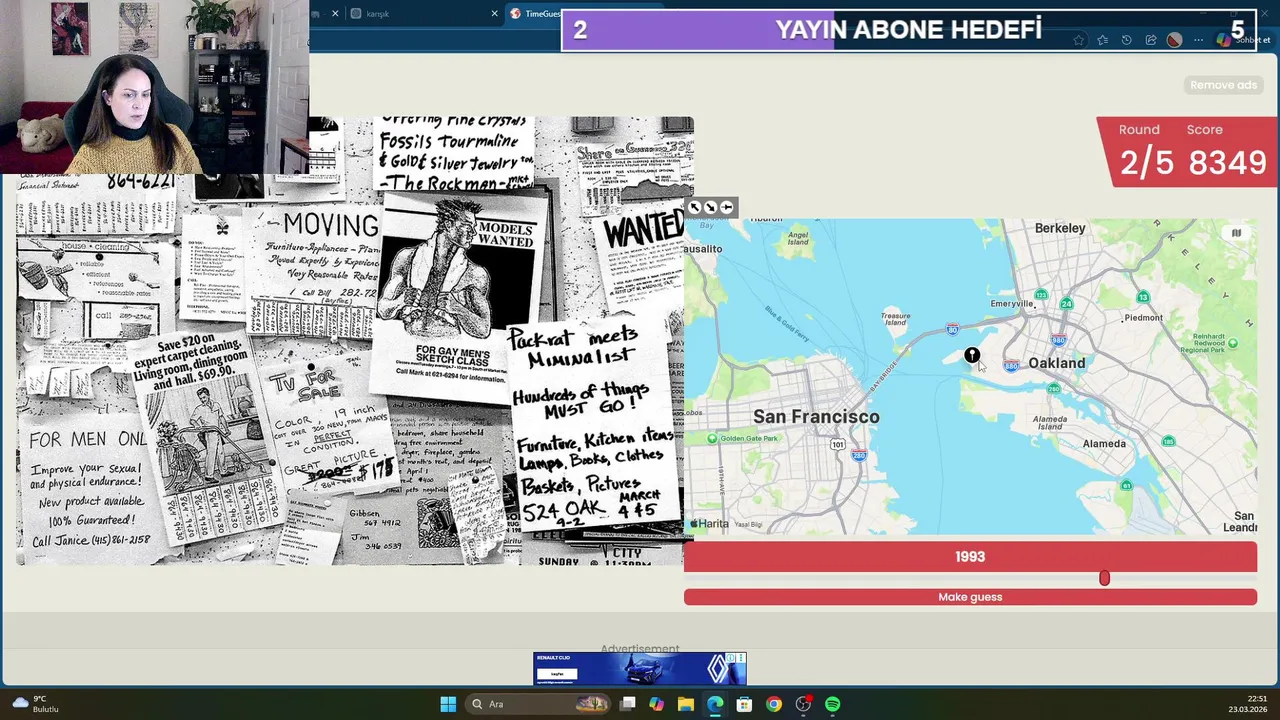1280x720 pixels.
Task: Open browser Settings and more menu
Action: click(x=1198, y=40)
